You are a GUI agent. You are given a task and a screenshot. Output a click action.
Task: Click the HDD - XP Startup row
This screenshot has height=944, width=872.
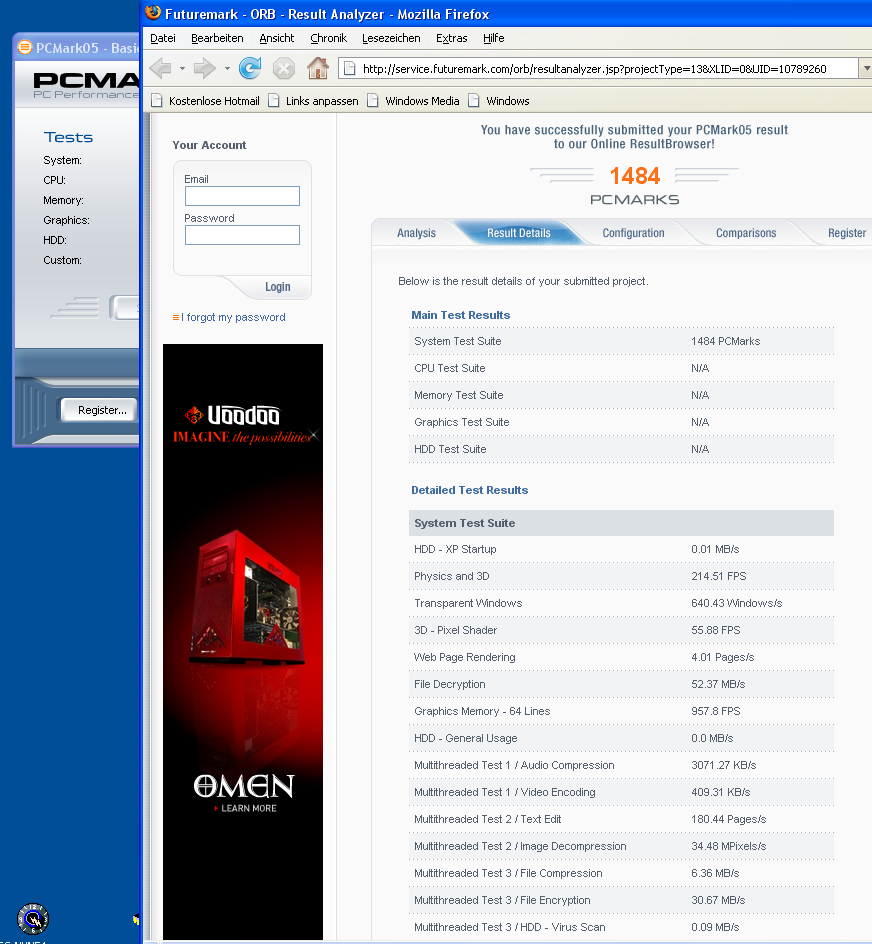[621, 550]
